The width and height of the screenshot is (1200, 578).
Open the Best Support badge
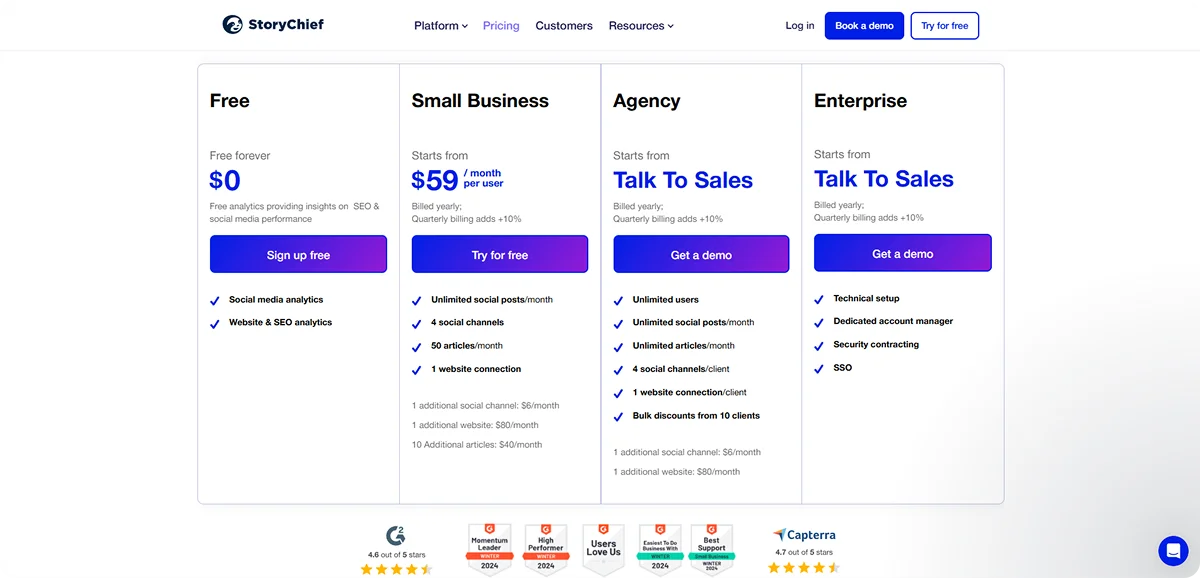click(x=711, y=548)
